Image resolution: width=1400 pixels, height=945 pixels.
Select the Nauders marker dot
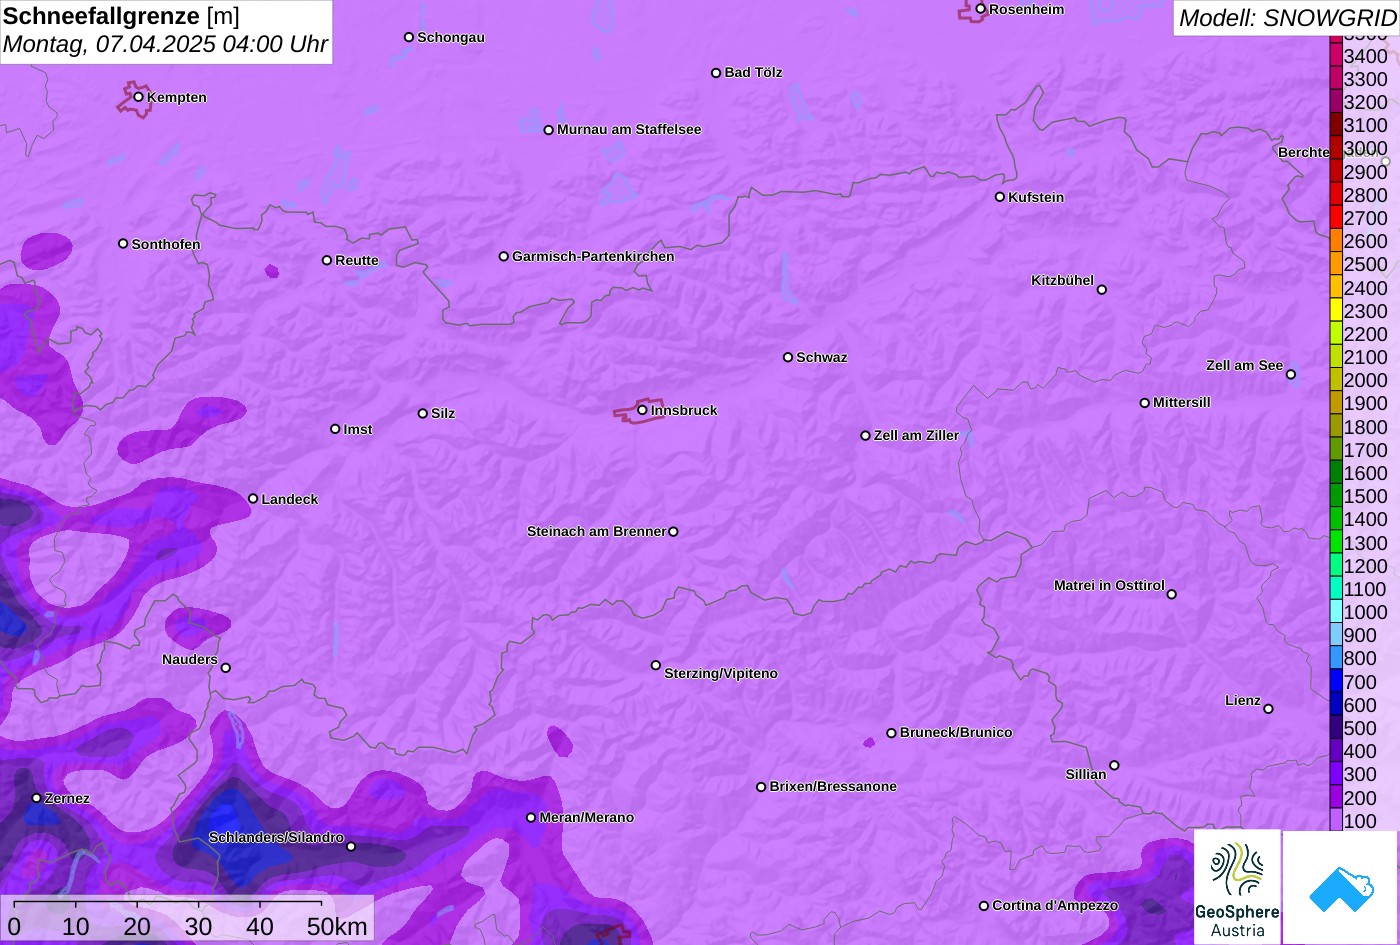[x=226, y=668]
